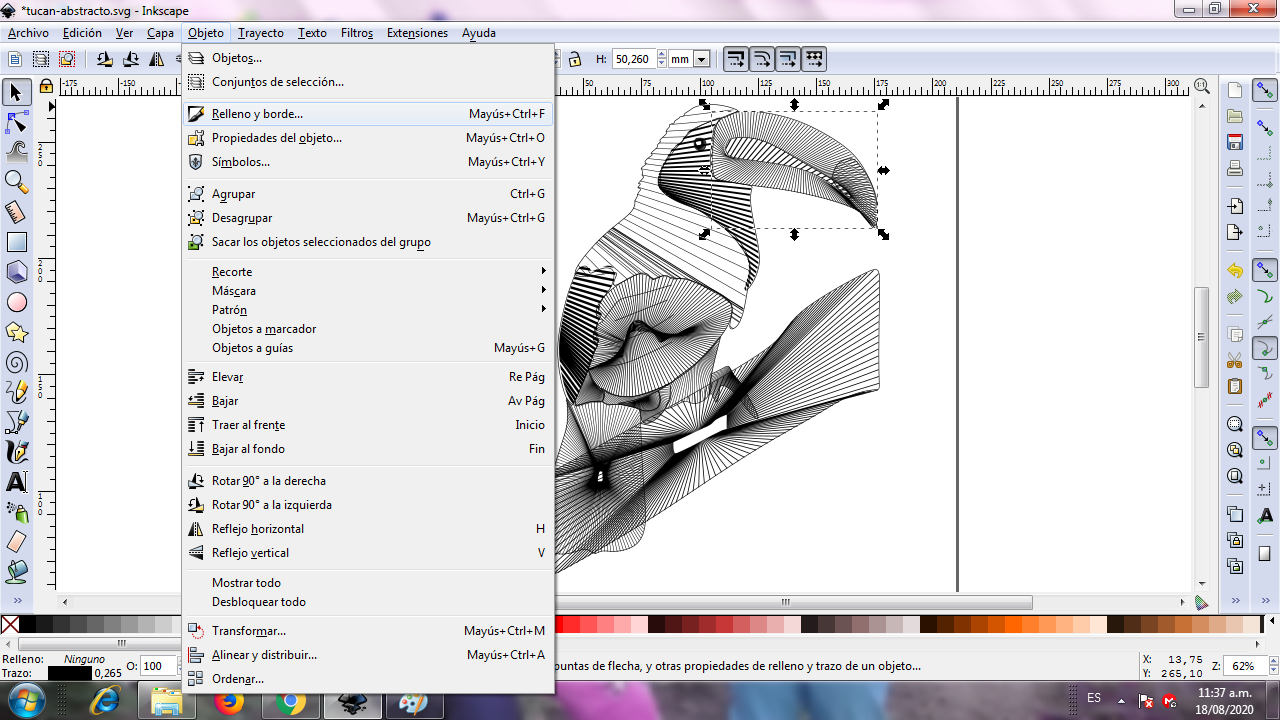The height and width of the screenshot is (720, 1280).
Task: Select the Spray tool
Action: tap(16, 511)
